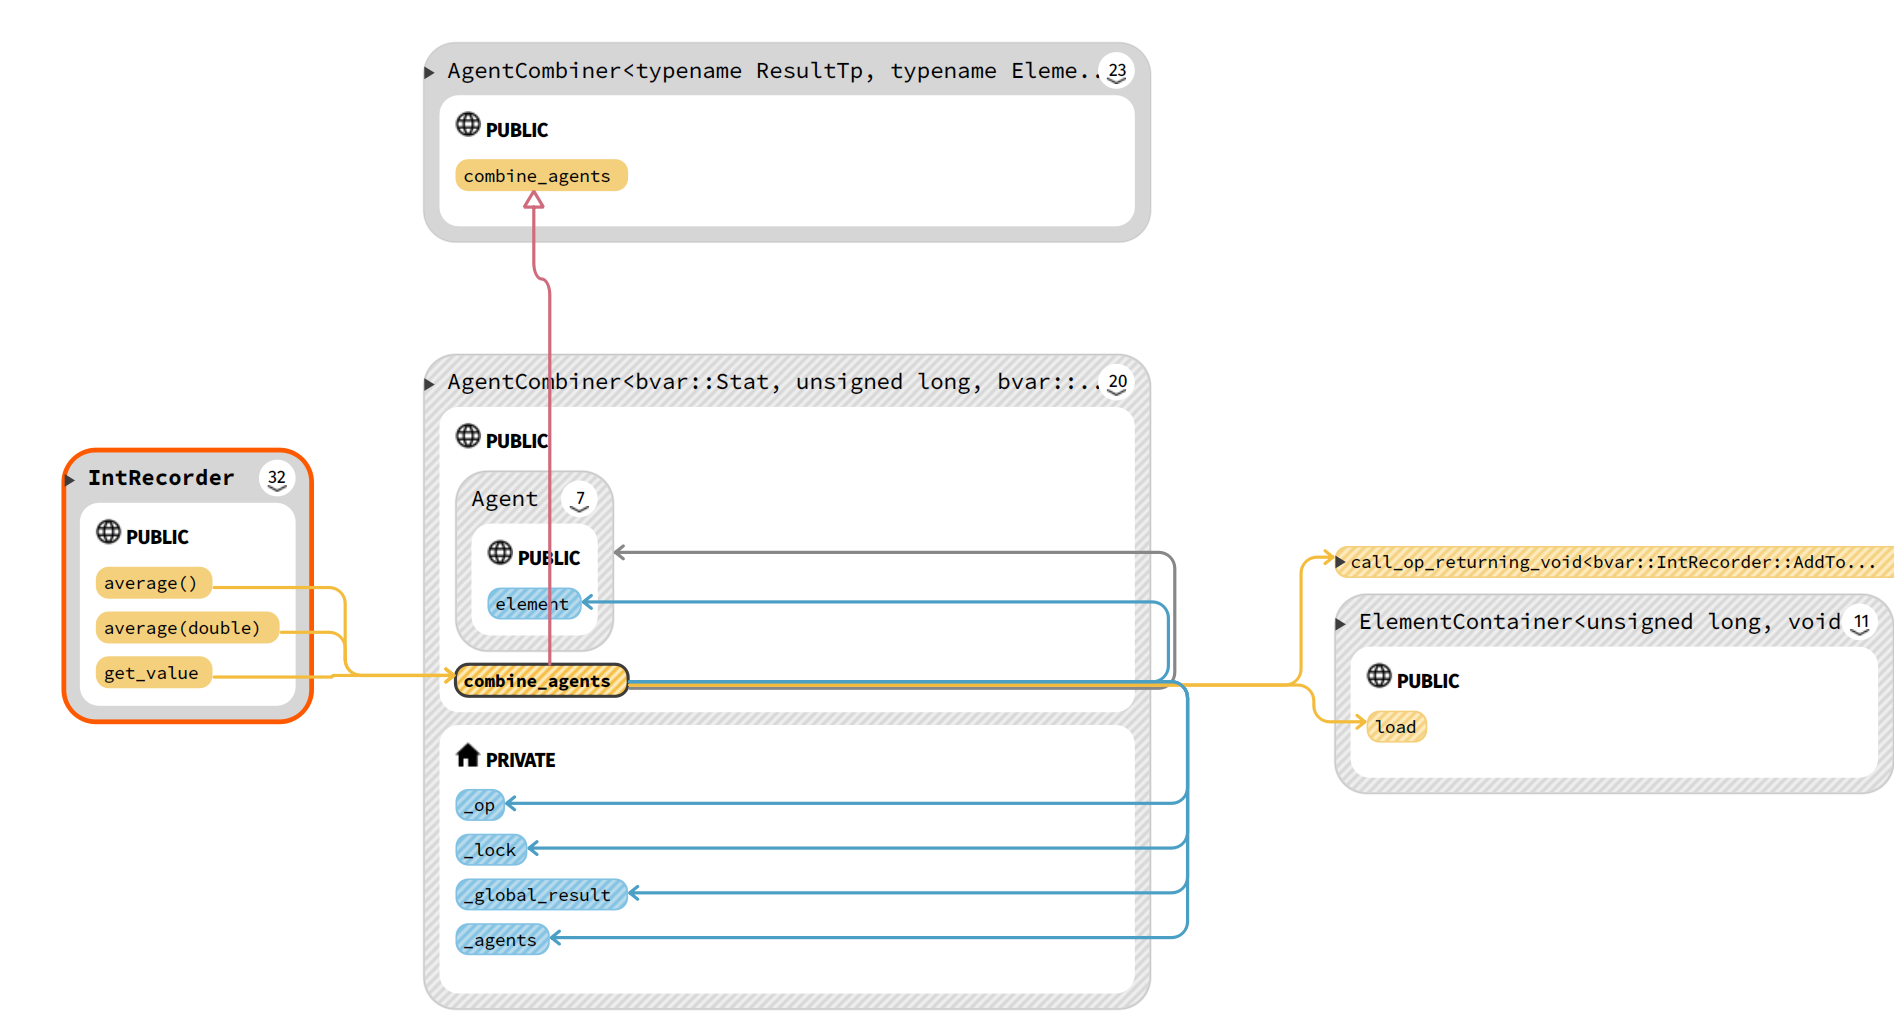1894x1024 pixels.
Task: Click the call_op_returning_void<bvar::IntRecorder::AddTo label
Action: point(1612,562)
